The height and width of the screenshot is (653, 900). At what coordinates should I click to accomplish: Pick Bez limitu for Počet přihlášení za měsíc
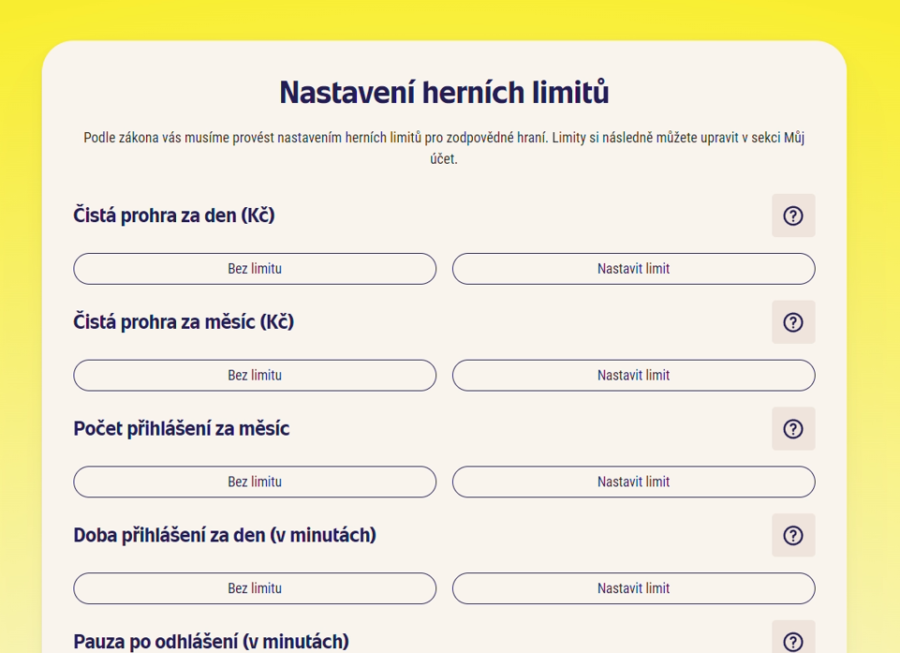tap(255, 482)
